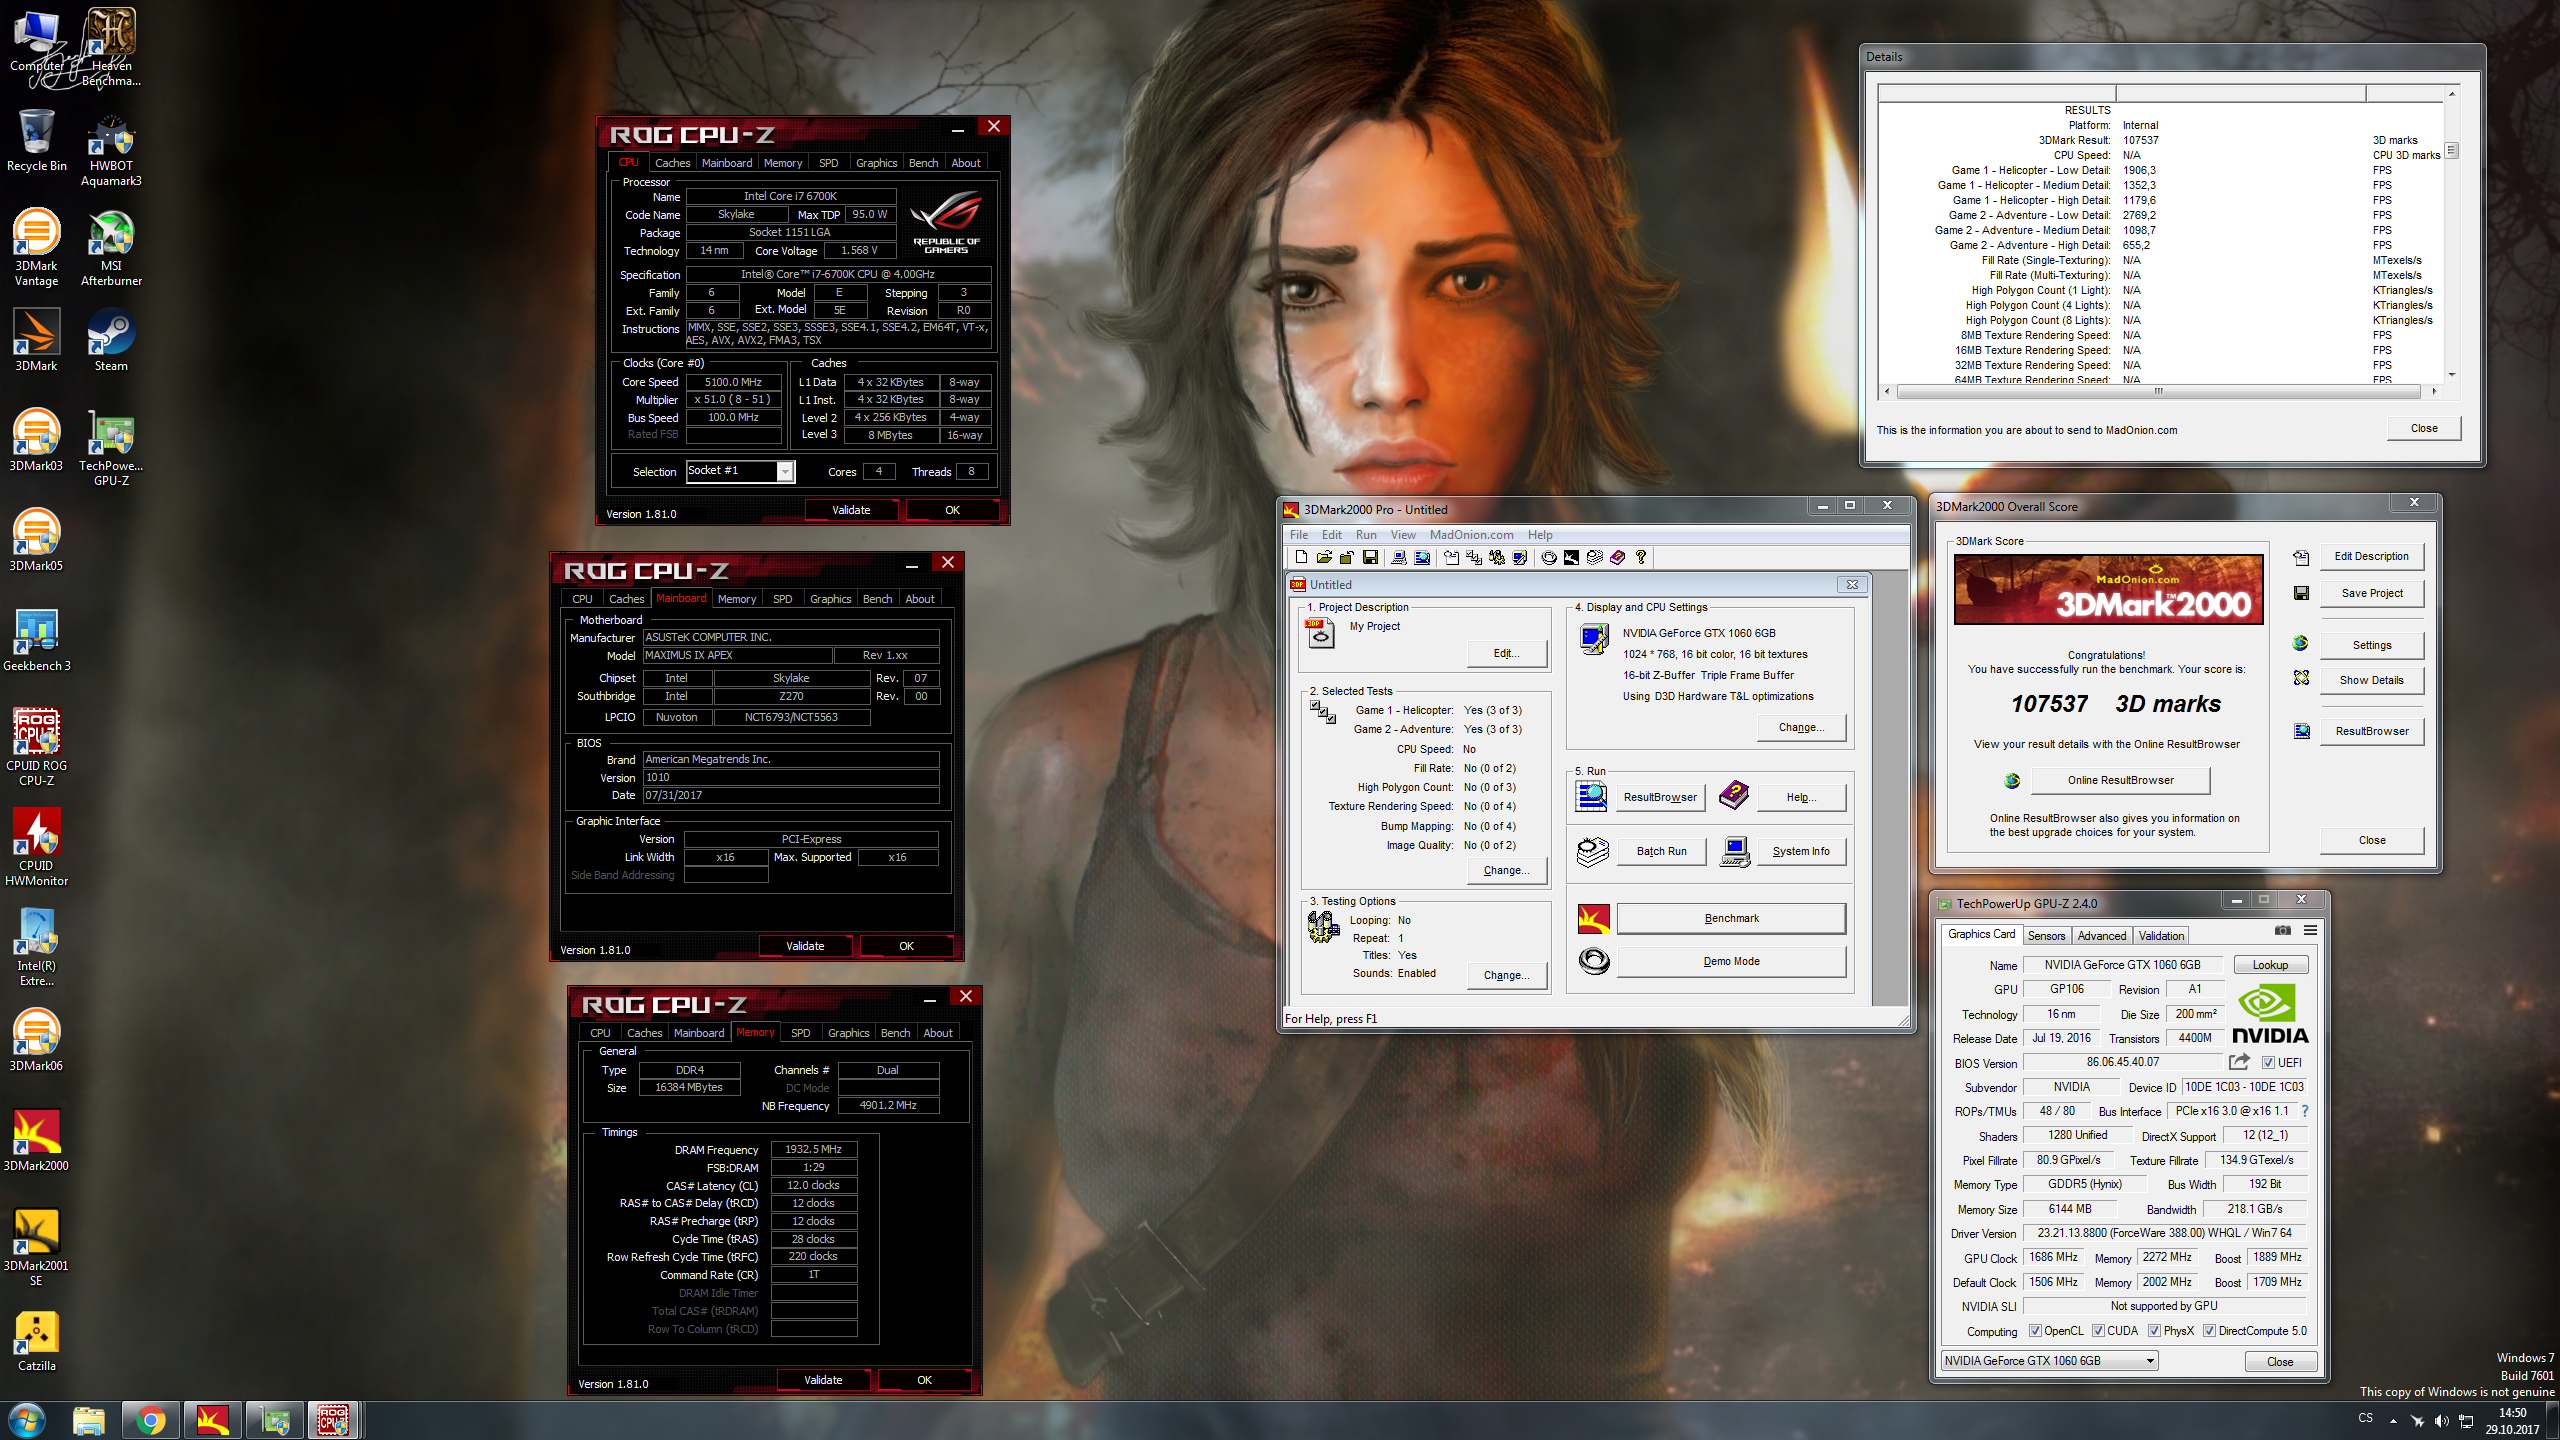The image size is (2560, 1440).
Task: Open GPU selection dropdown in GPU-Z
Action: (x=2049, y=1361)
